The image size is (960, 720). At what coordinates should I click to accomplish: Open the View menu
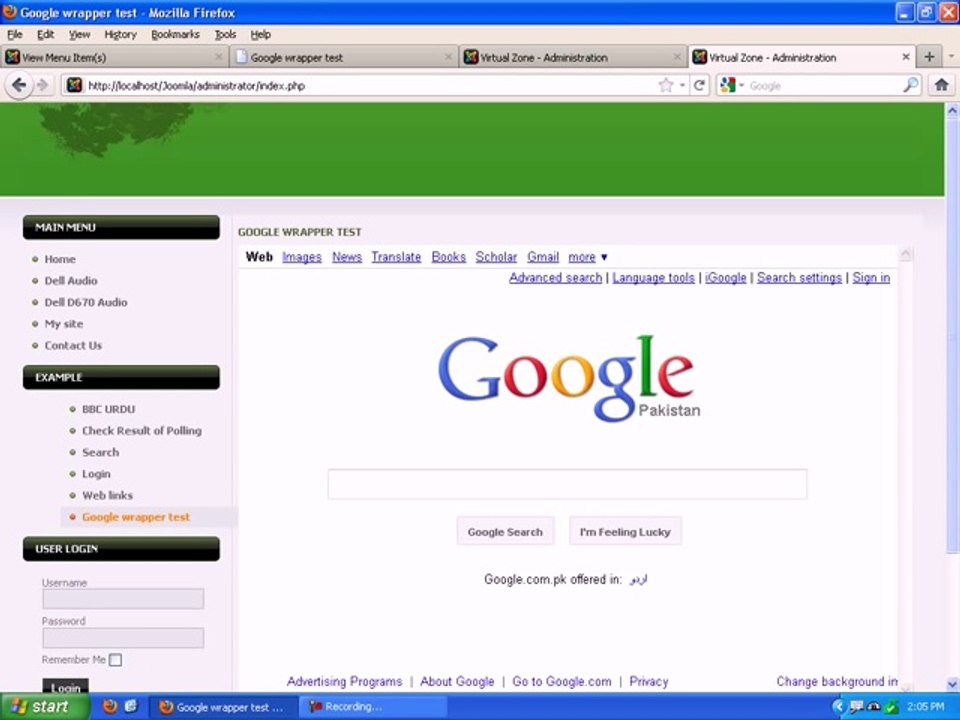pyautogui.click(x=79, y=34)
